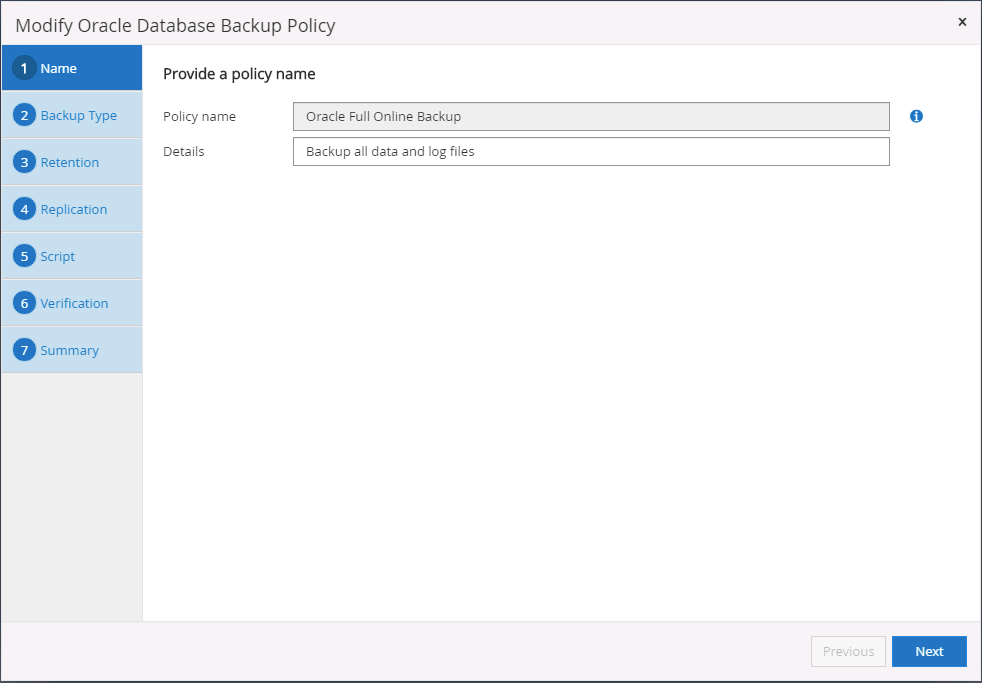Click the step 4 number circle
982x683 pixels.
pos(25,209)
